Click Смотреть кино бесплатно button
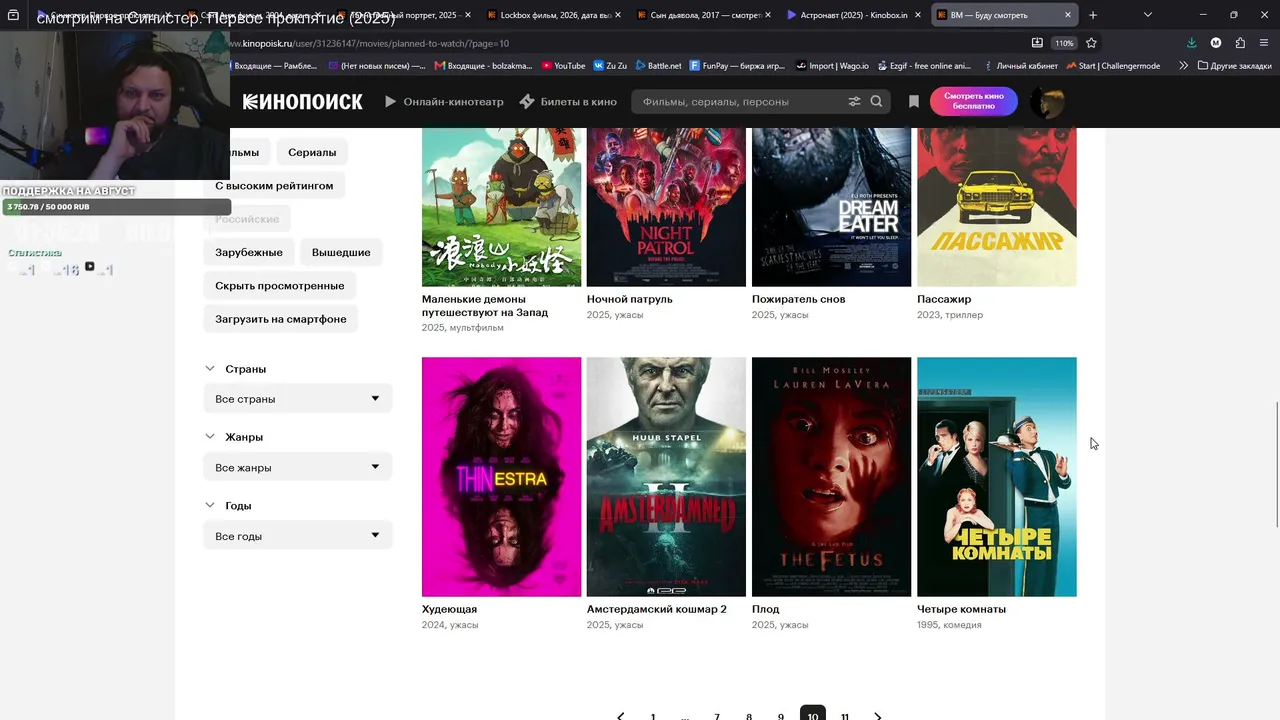This screenshot has width=1280, height=720. click(974, 102)
